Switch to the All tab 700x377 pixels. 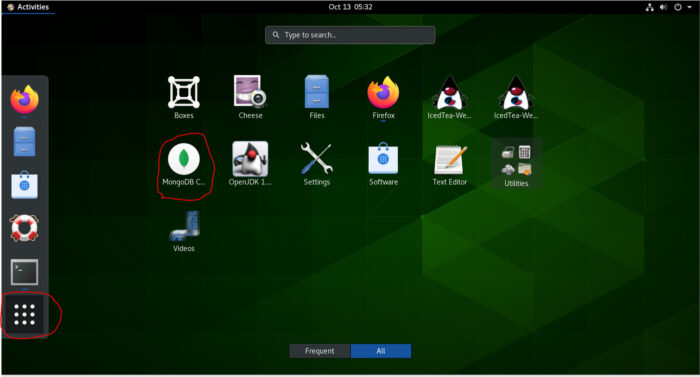tap(381, 351)
